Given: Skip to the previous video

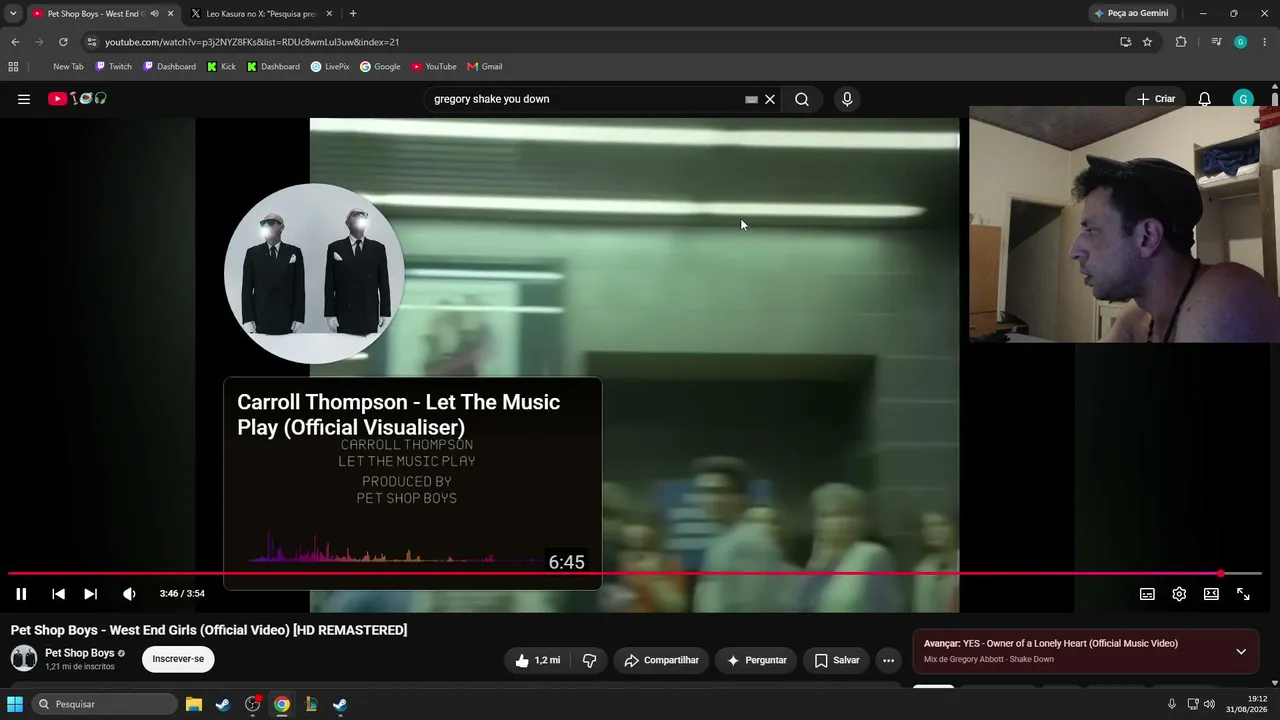Looking at the screenshot, I should click(59, 594).
